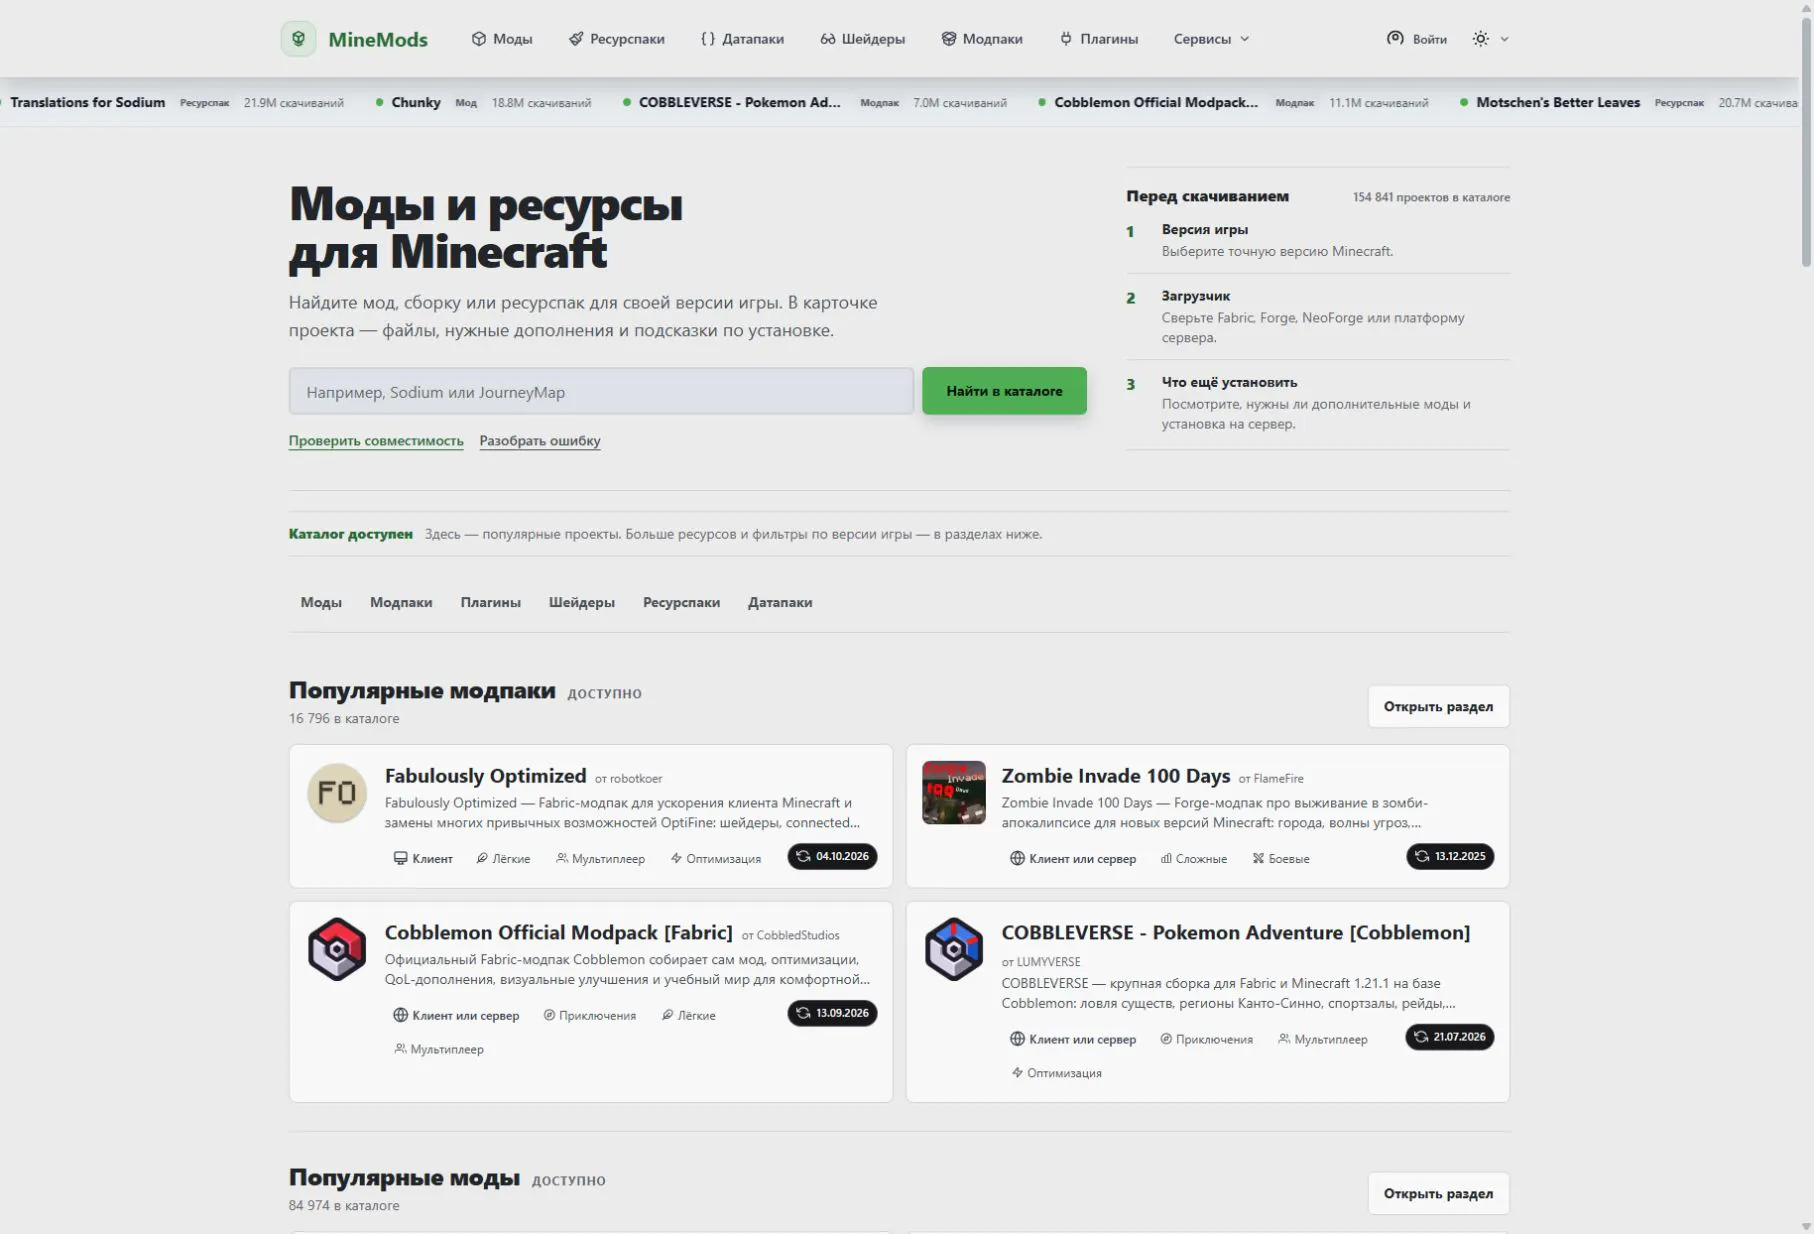Viewport: 1814px width, 1234px height.
Task: Click the Оптимизация tag on Fabulously Optimized
Action: (716, 858)
